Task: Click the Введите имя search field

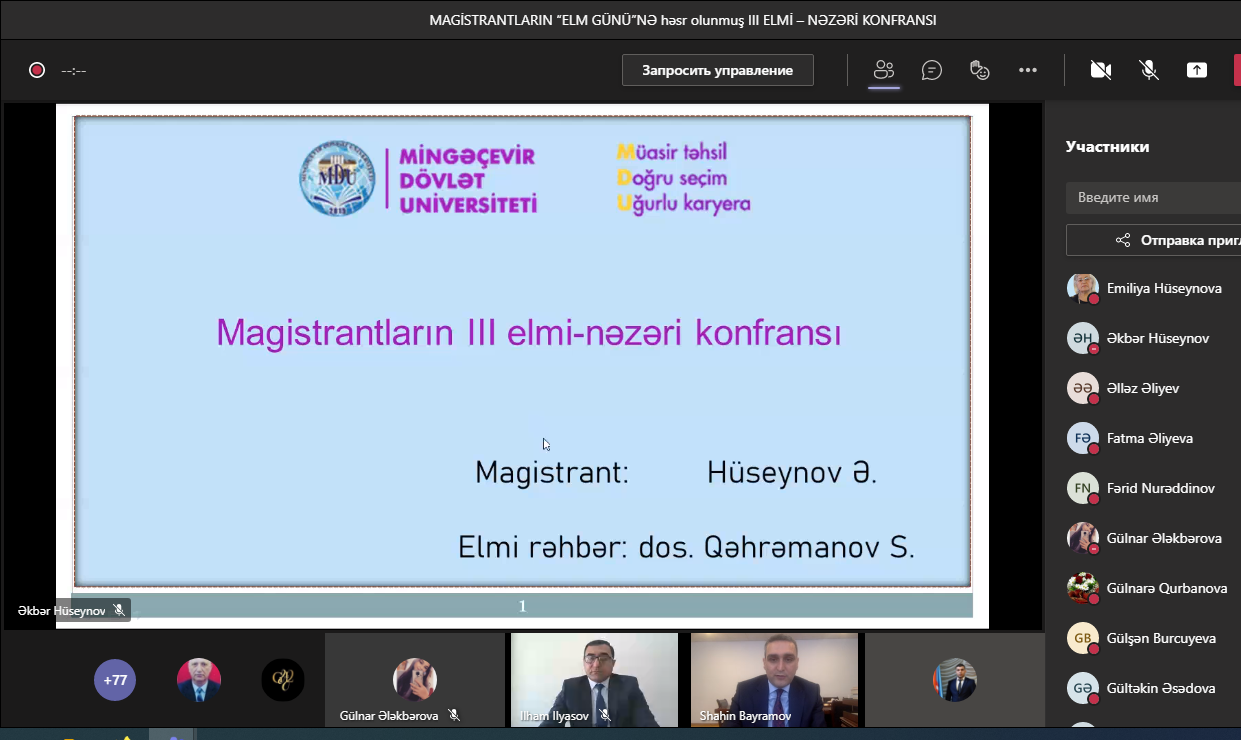Action: pyautogui.click(x=1155, y=197)
